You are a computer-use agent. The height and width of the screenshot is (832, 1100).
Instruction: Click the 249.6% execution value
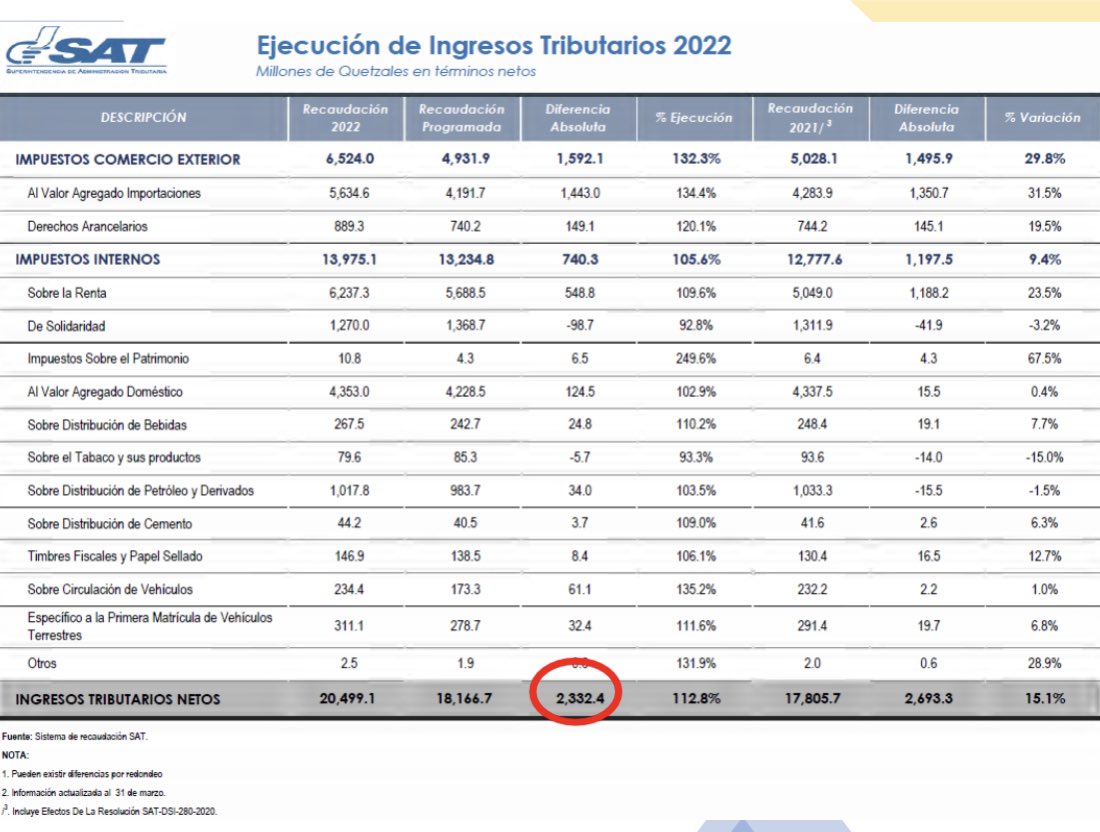[x=694, y=359]
